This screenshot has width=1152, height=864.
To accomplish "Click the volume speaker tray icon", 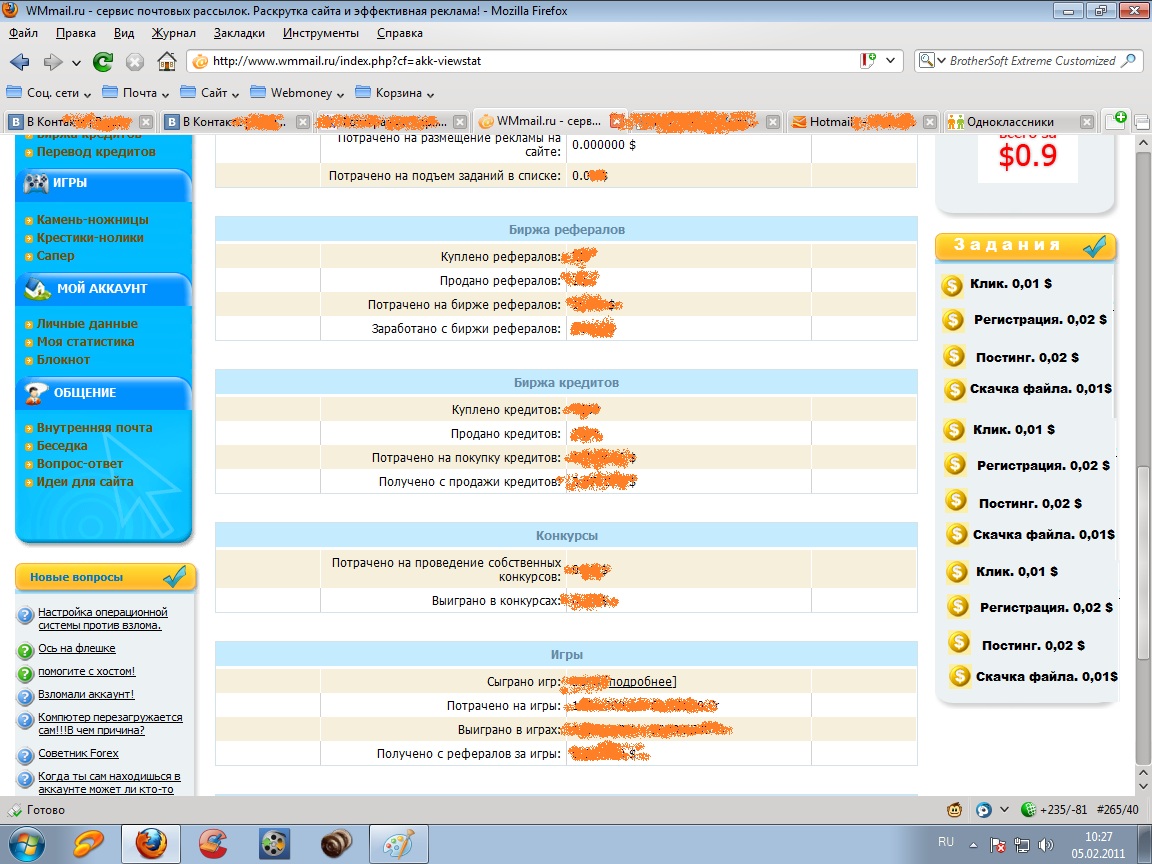I will (1045, 845).
